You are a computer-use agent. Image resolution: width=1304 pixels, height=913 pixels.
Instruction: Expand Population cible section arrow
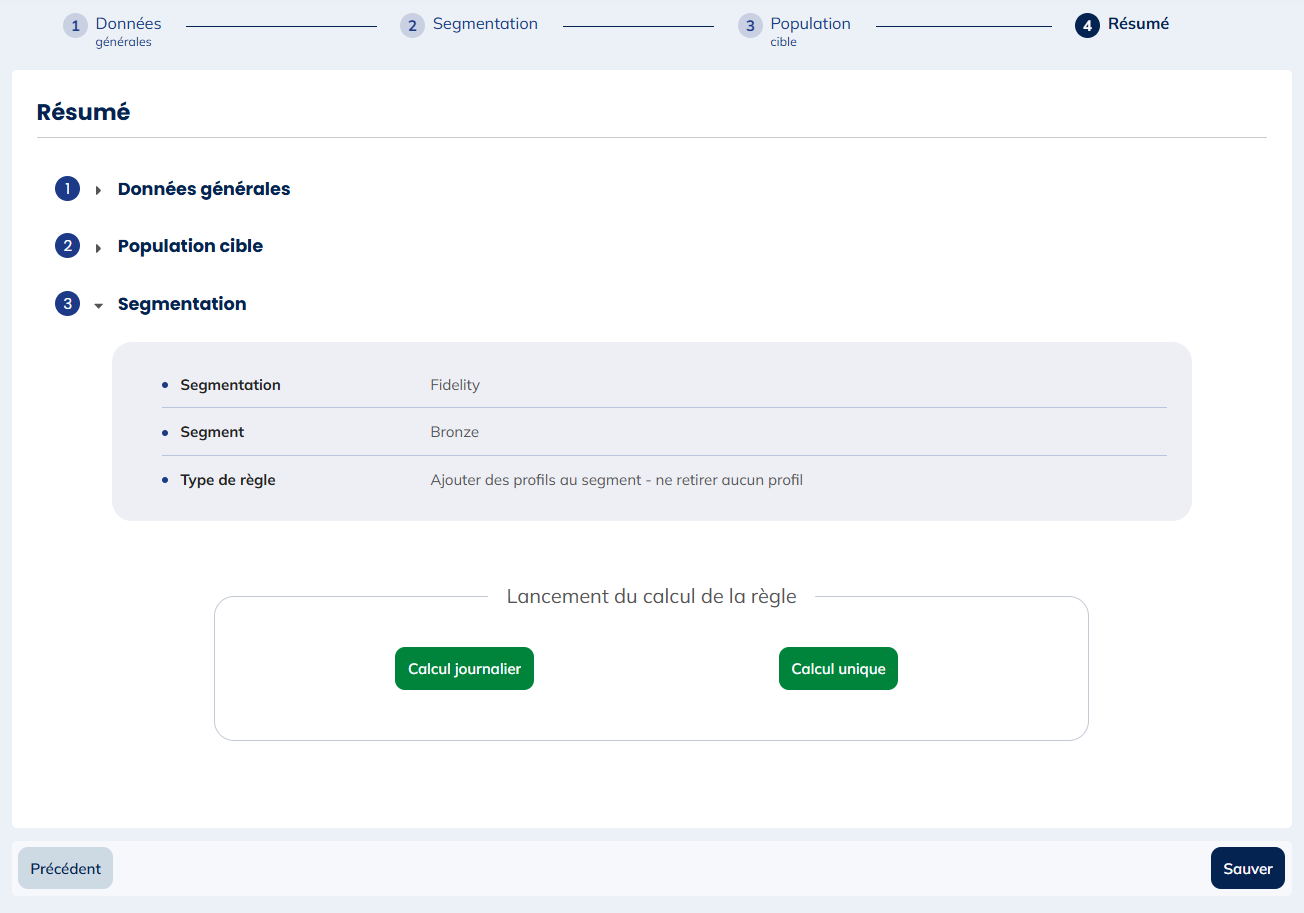coord(98,247)
